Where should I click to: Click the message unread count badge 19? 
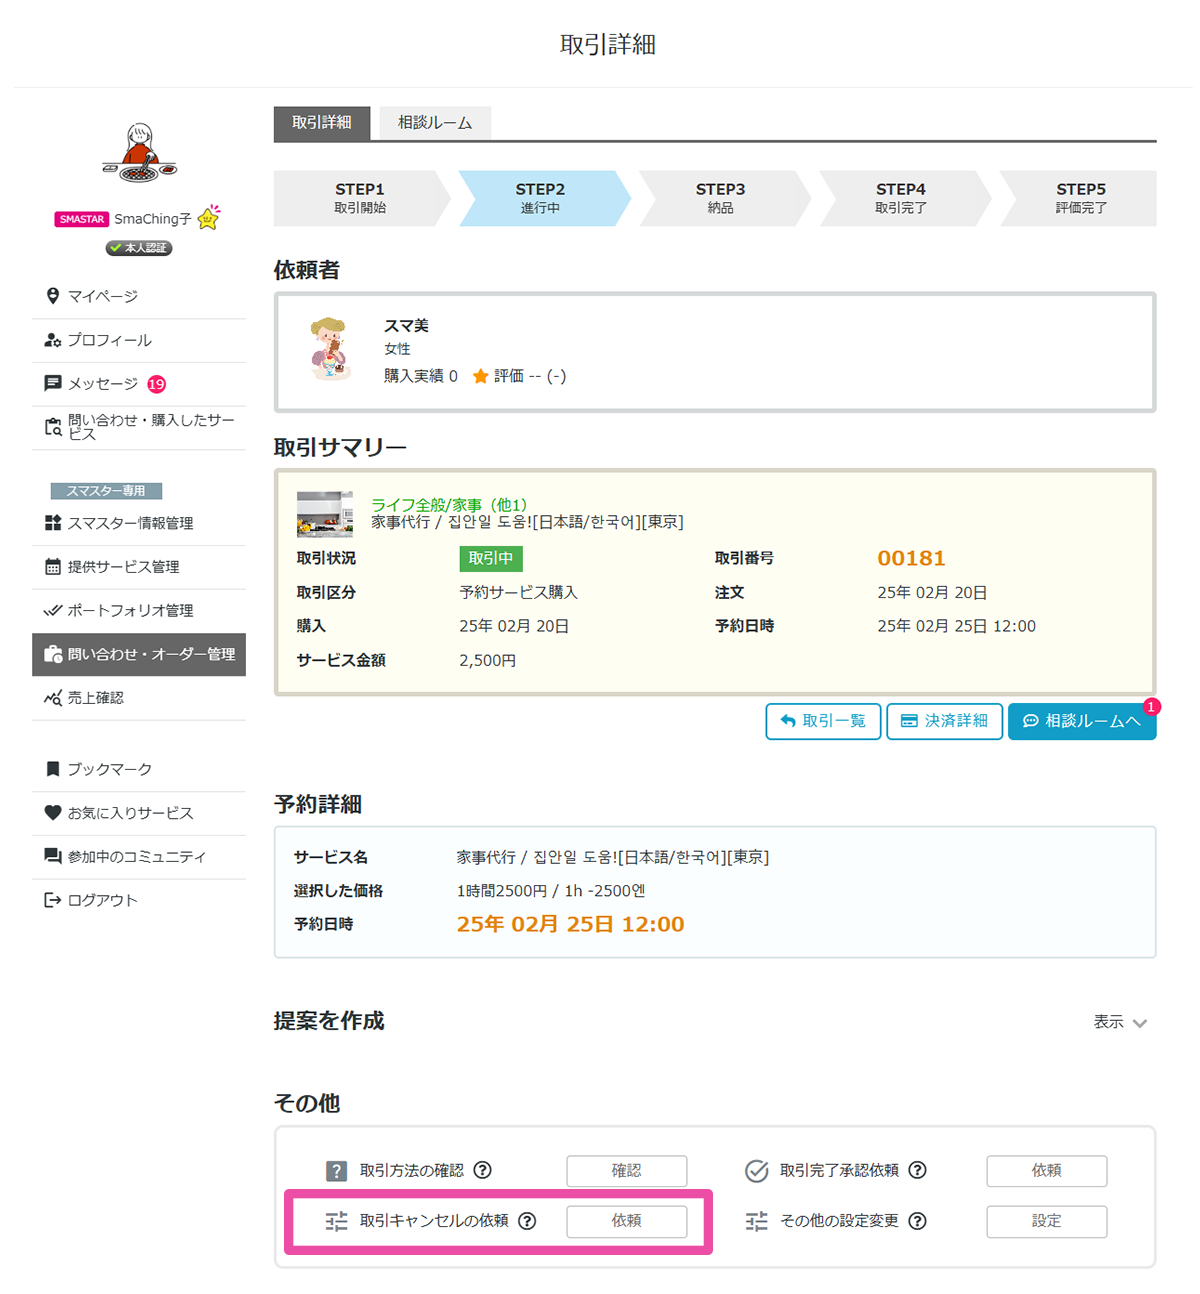click(157, 384)
